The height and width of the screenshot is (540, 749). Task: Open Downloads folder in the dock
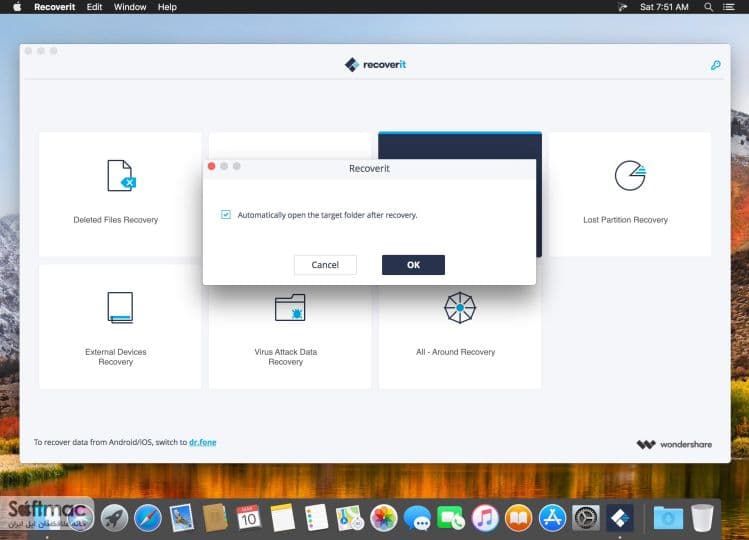[668, 518]
